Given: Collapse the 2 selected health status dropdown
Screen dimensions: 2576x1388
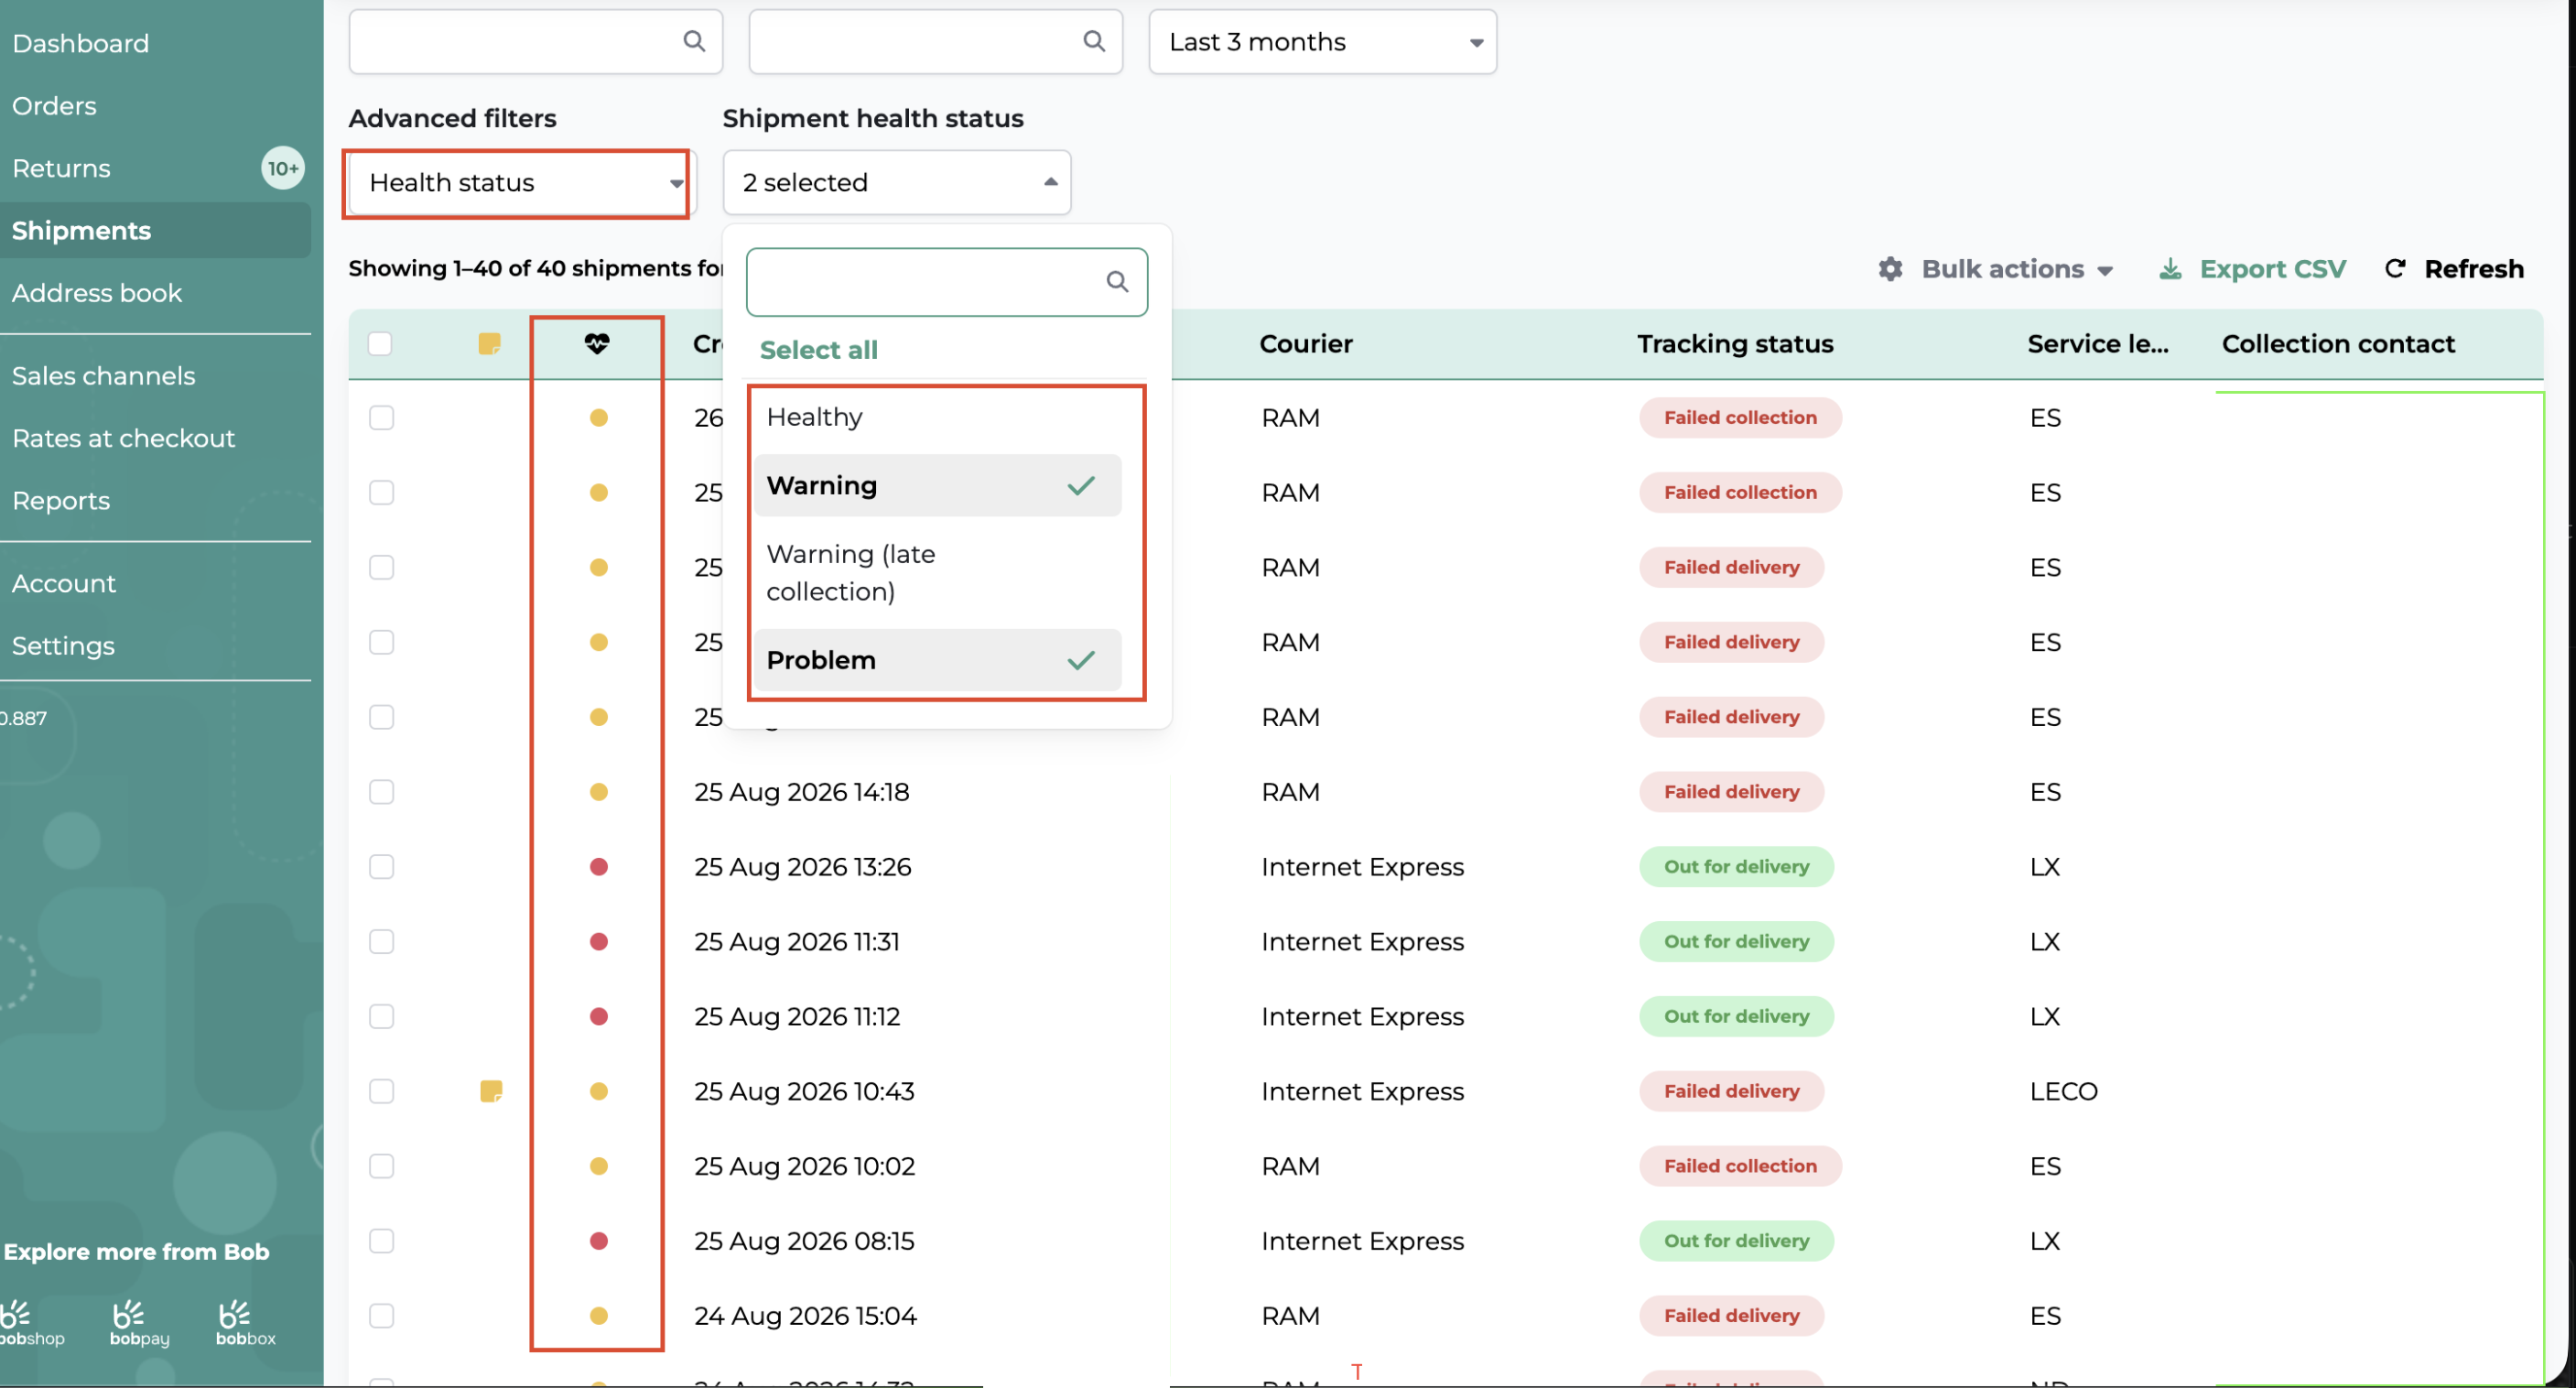Looking at the screenshot, I should click(896, 183).
